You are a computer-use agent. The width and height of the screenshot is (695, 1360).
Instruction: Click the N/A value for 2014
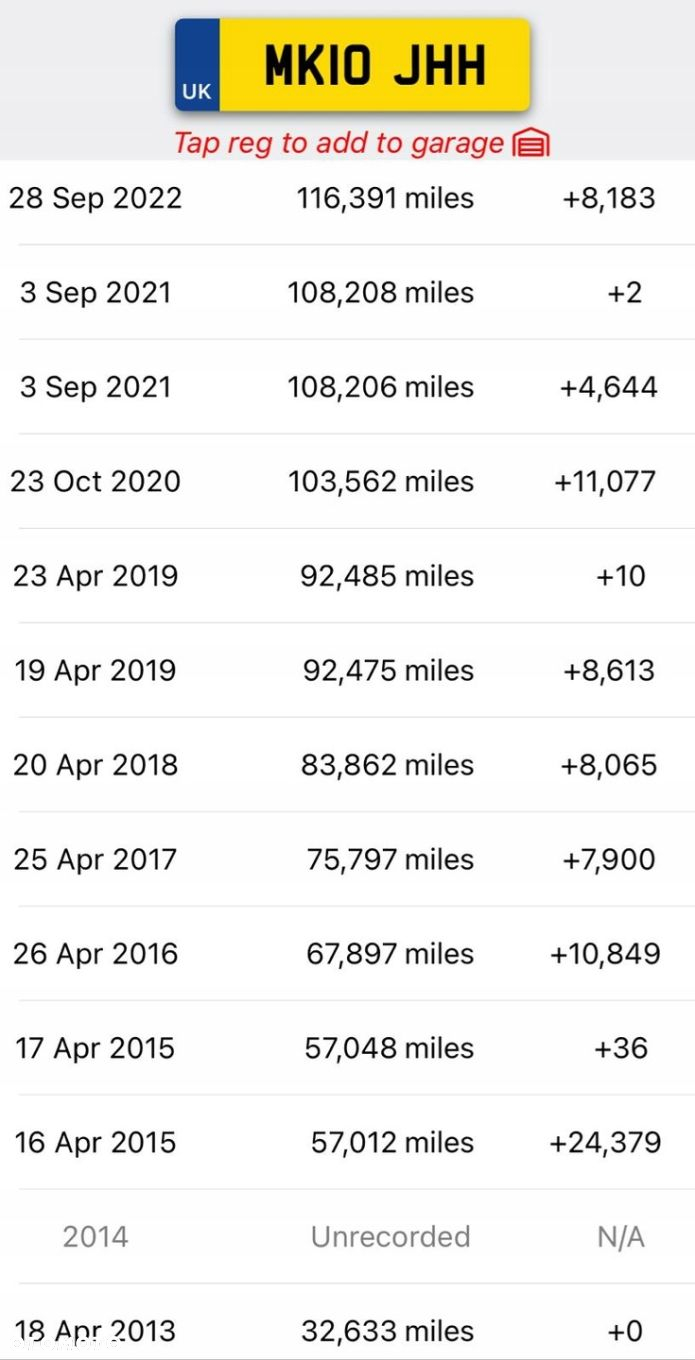(621, 1237)
